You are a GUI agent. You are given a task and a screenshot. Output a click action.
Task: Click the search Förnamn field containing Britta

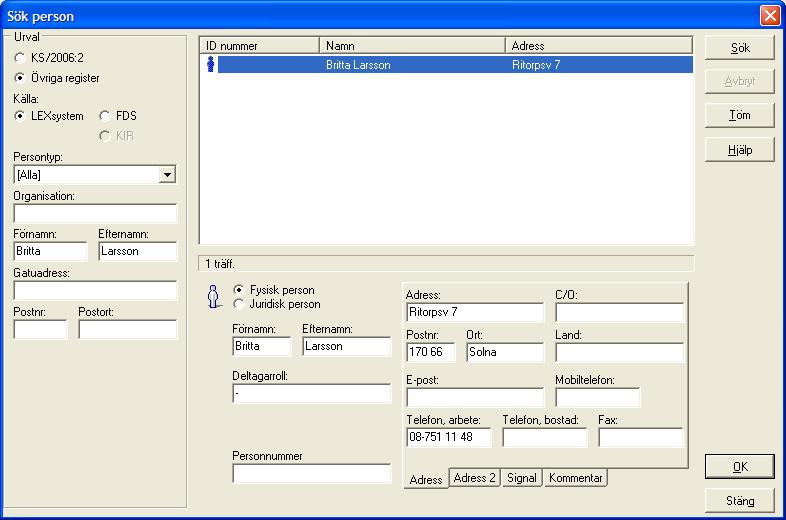pos(50,251)
